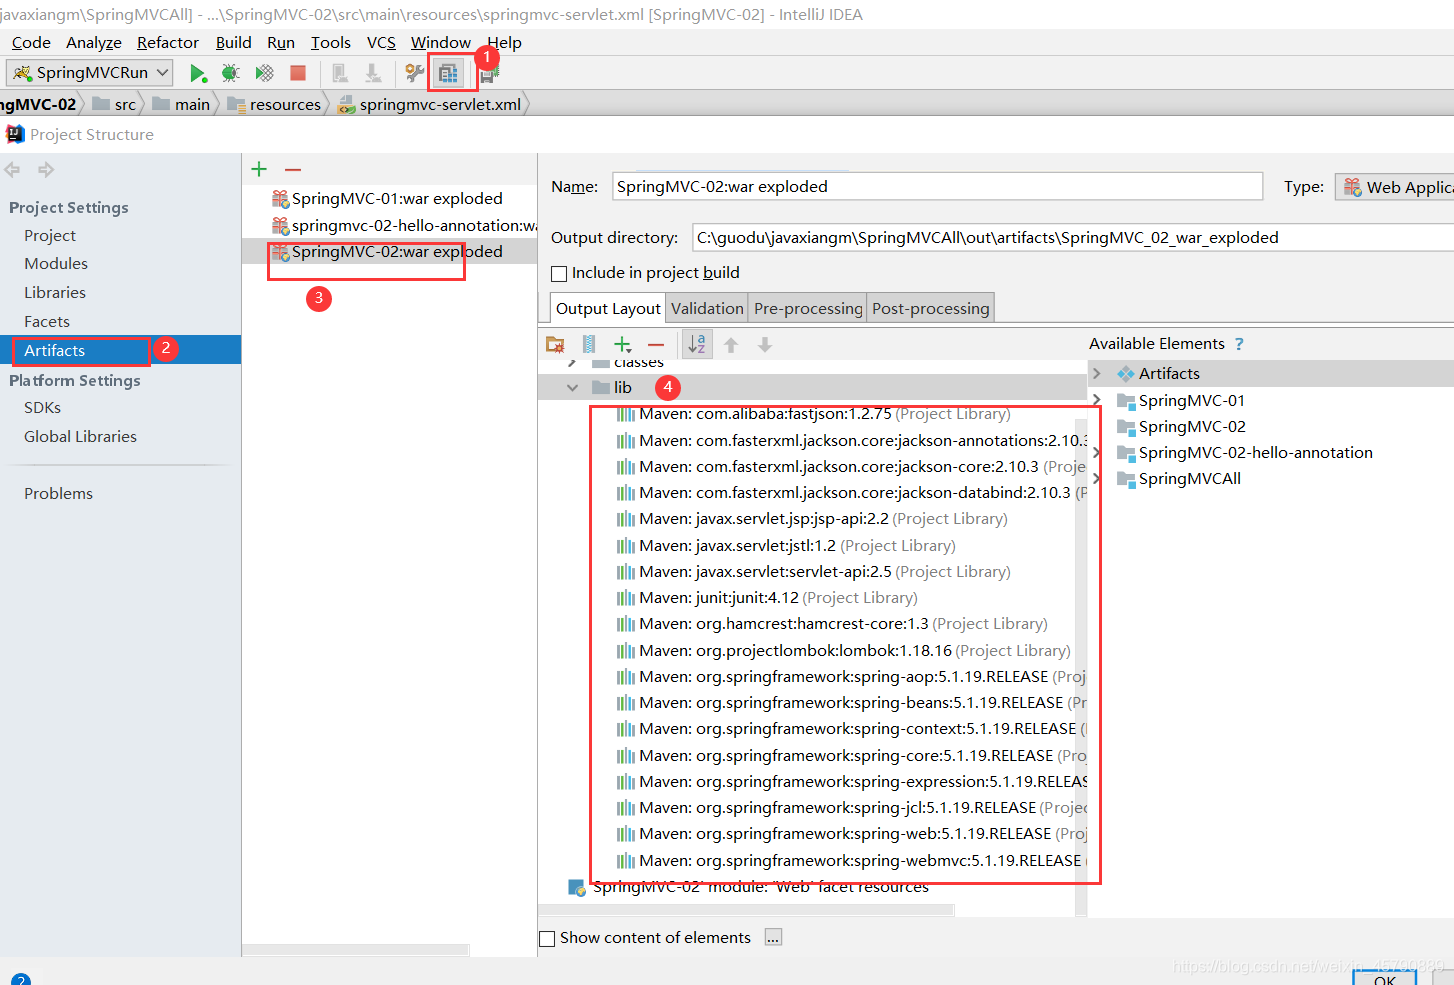
Task: Open the Analyze menu
Action: point(94,42)
